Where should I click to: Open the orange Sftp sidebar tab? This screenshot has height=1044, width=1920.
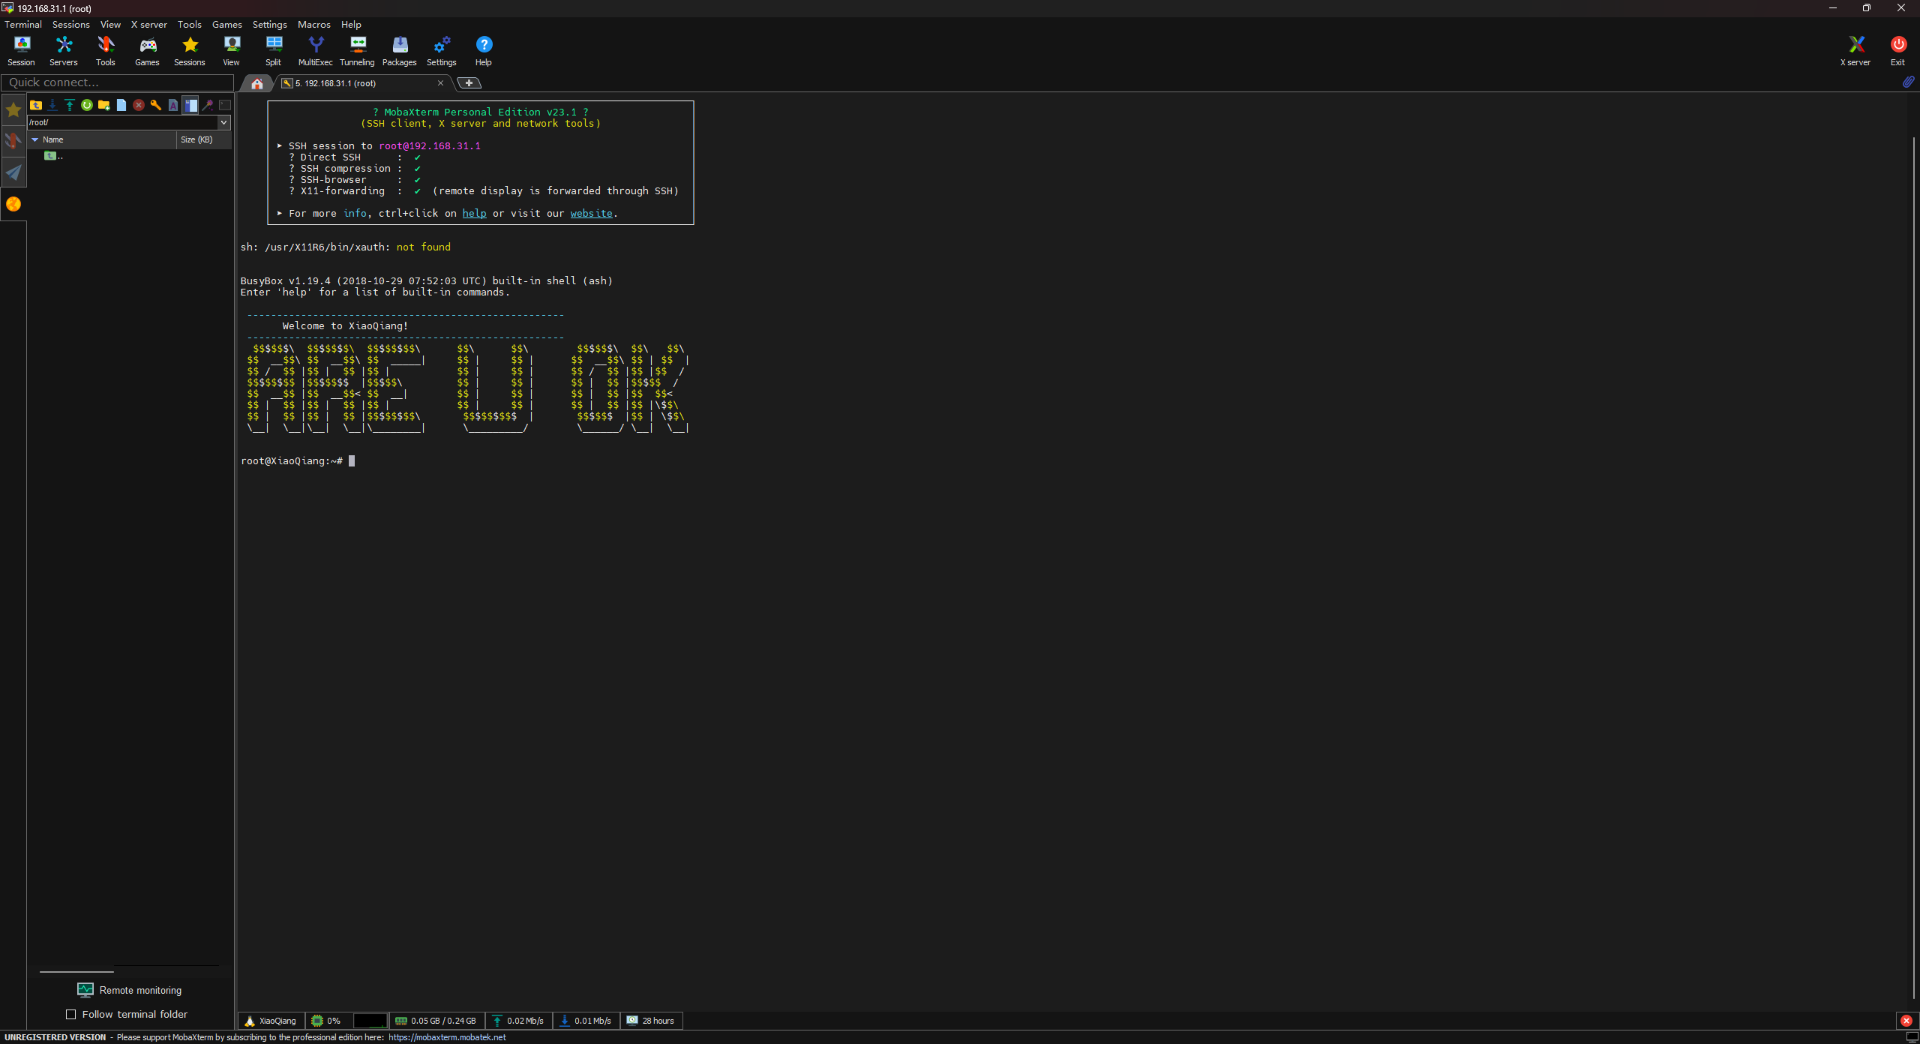pos(13,204)
